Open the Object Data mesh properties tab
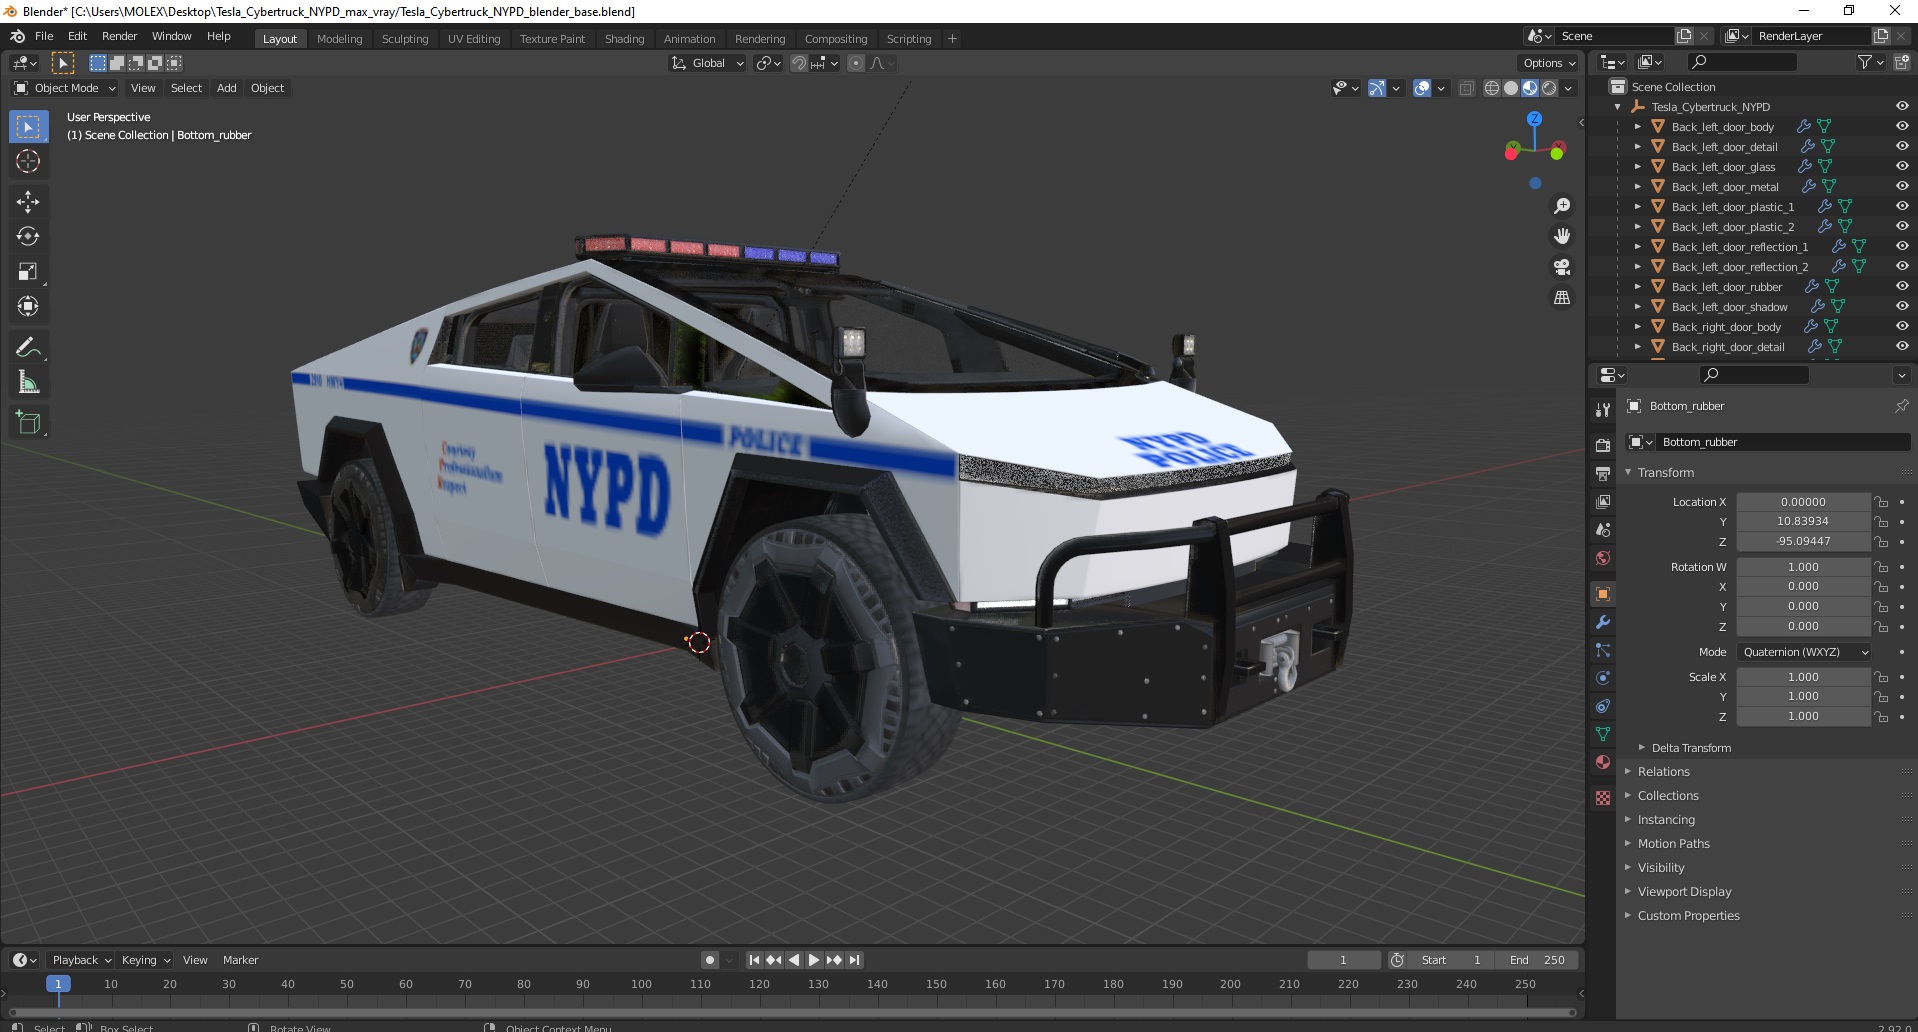The height and width of the screenshot is (1032, 1918). tap(1603, 734)
